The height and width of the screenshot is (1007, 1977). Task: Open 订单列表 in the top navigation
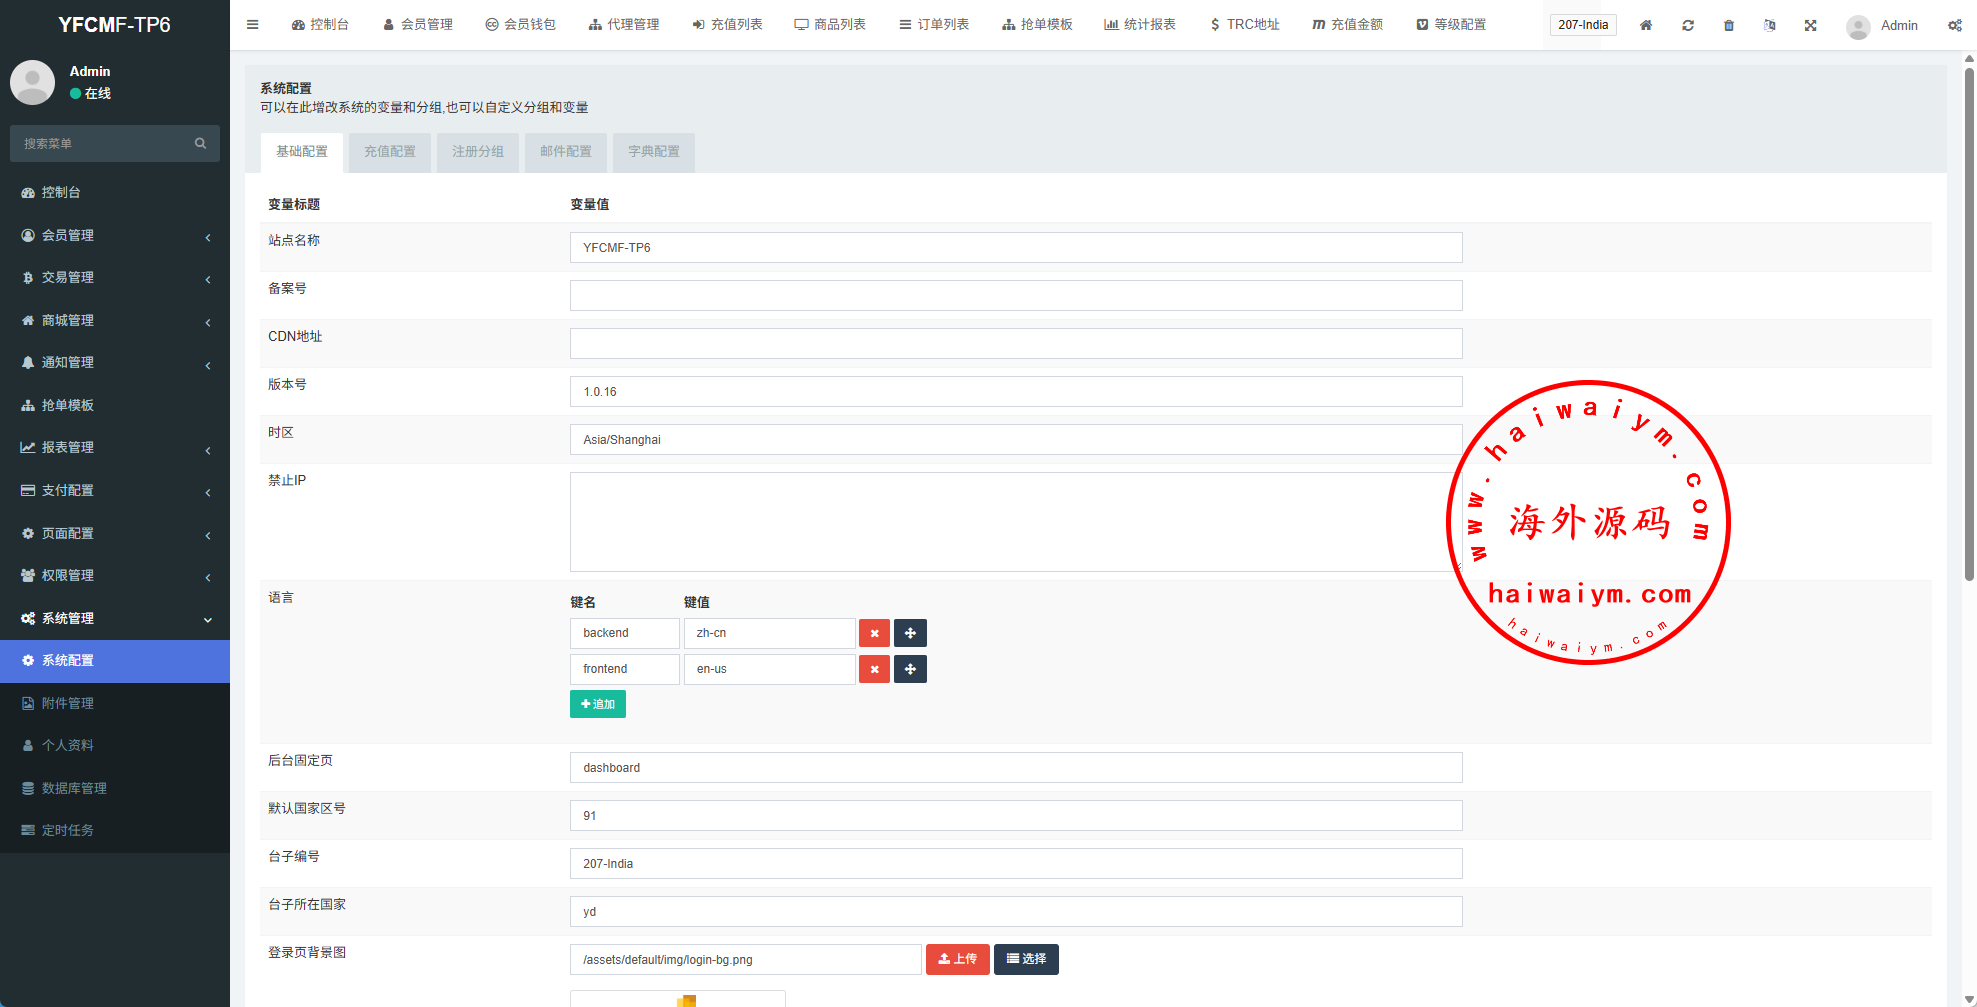click(934, 25)
